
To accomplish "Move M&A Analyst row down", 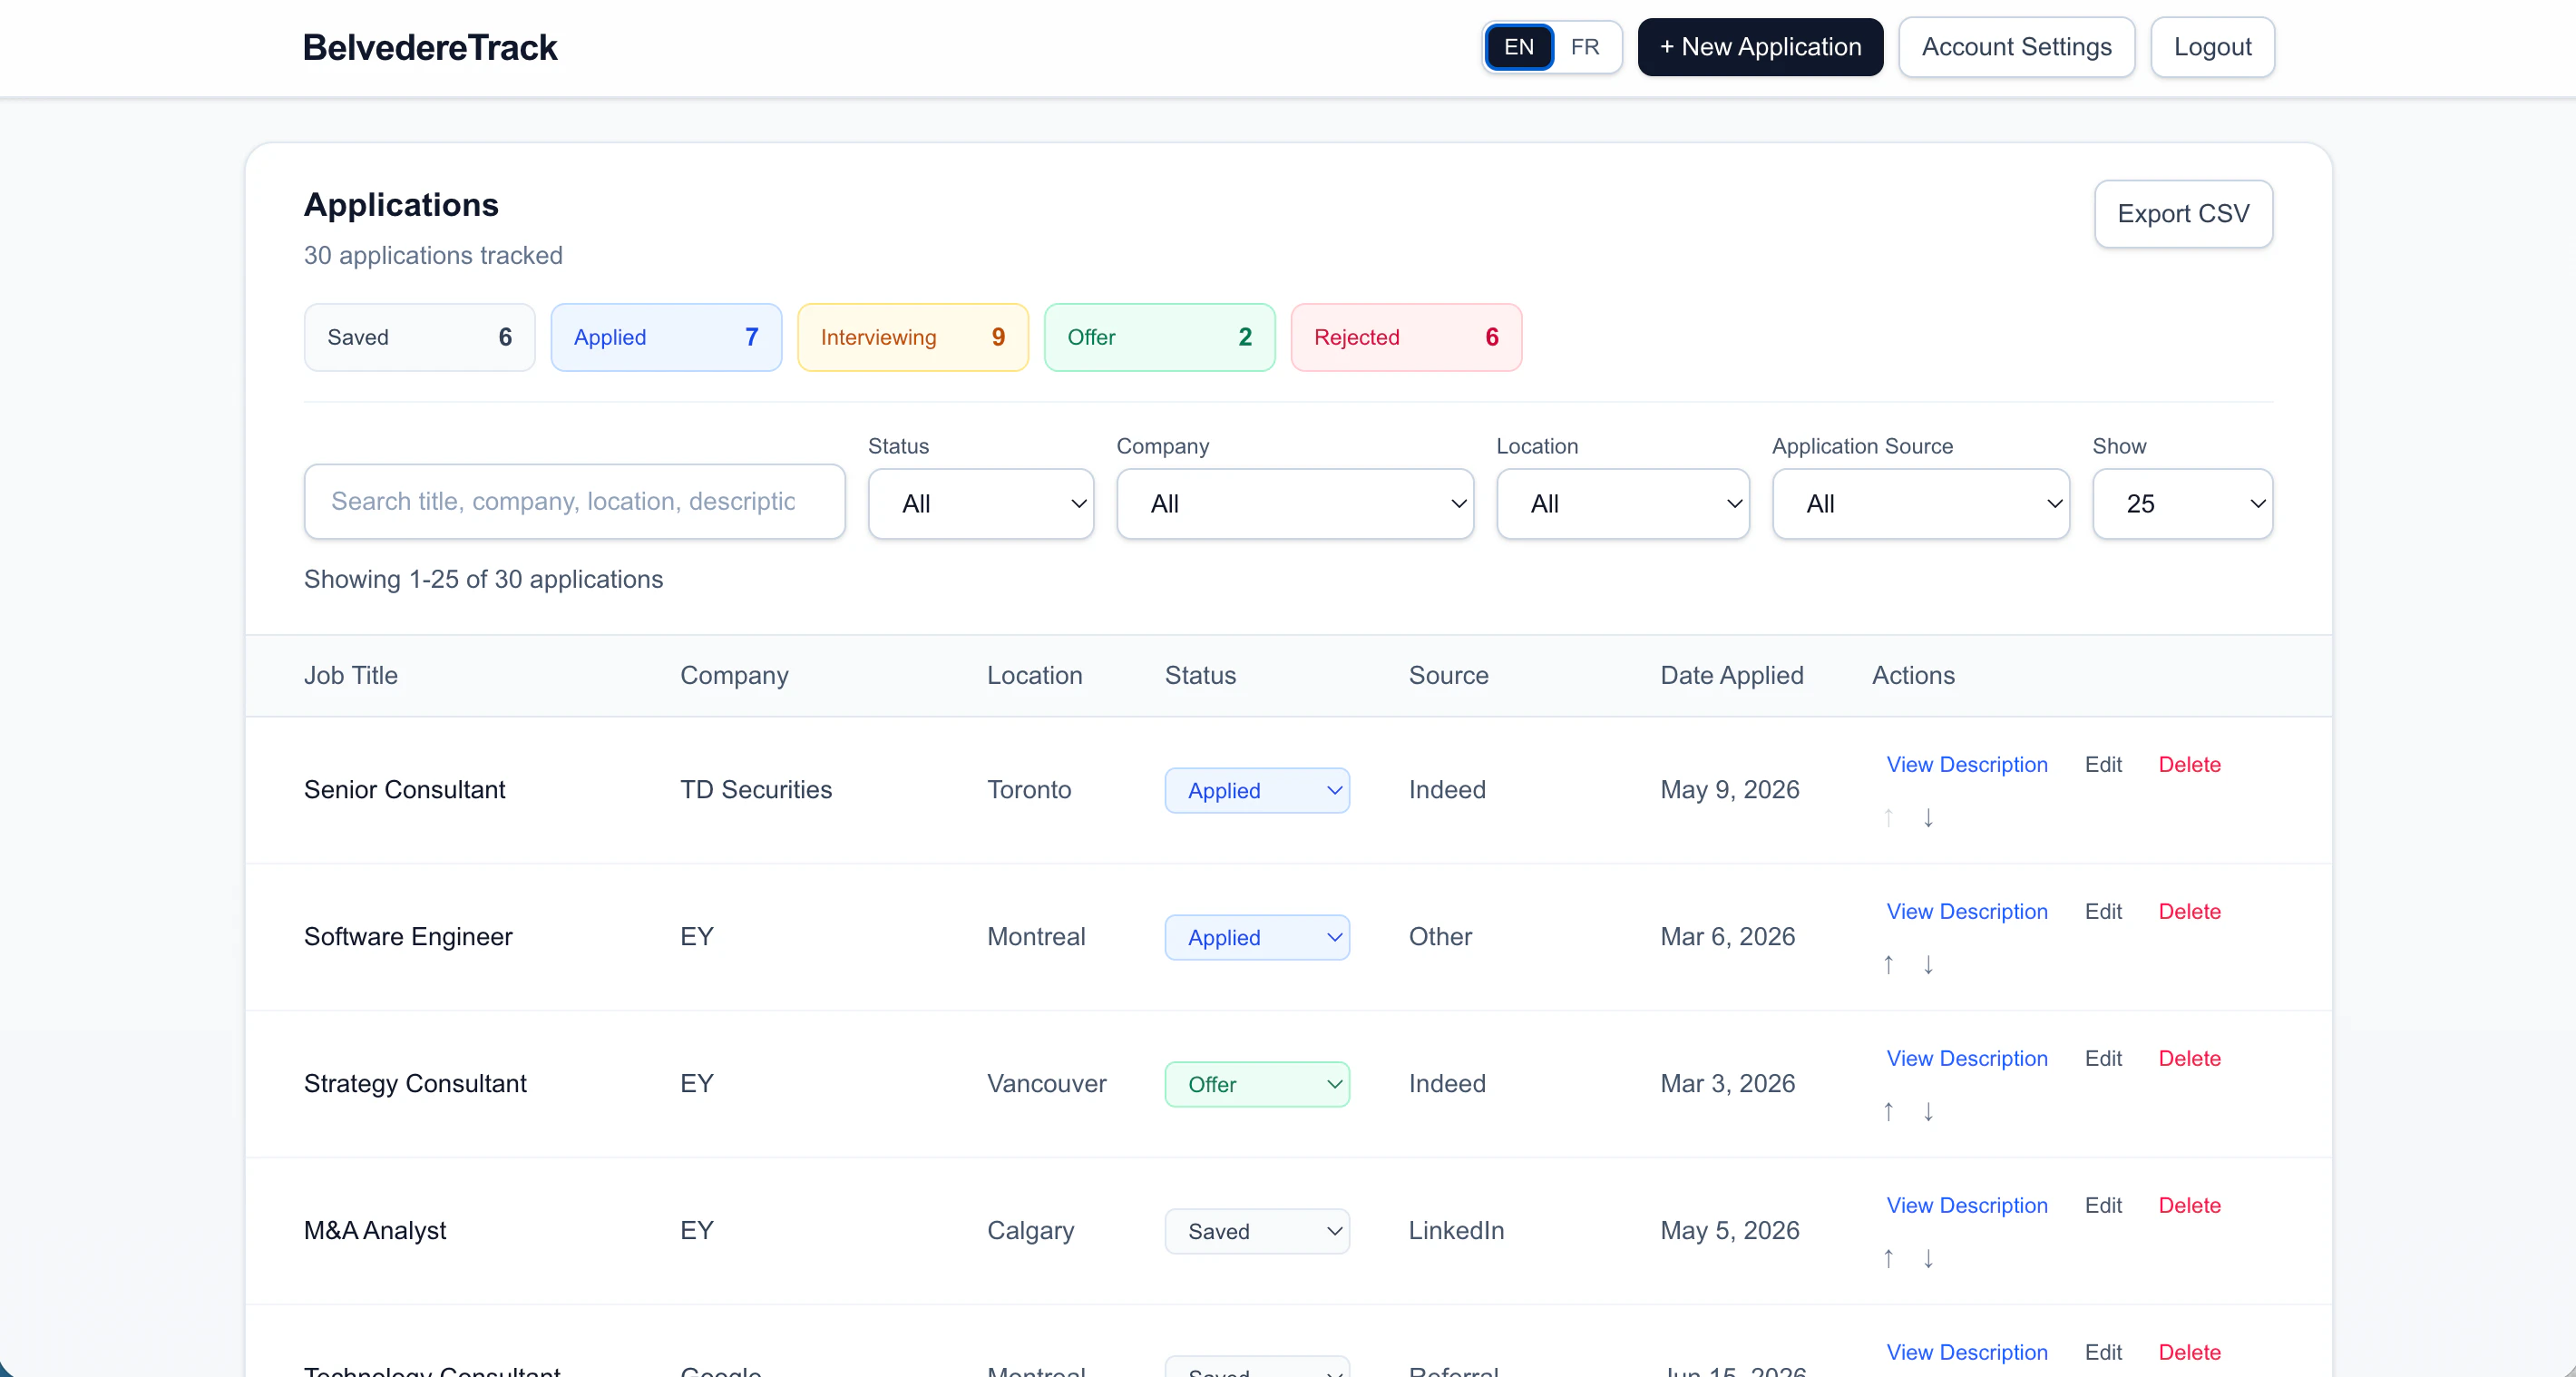I will point(1928,1259).
